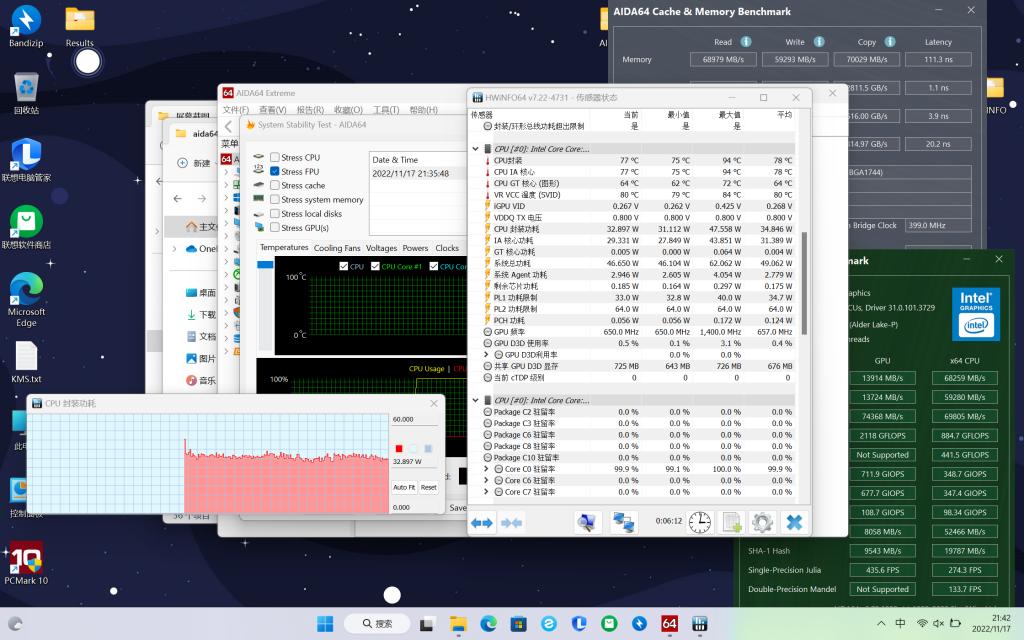Open HWiNFO sensor settings gear

[x=762, y=522]
